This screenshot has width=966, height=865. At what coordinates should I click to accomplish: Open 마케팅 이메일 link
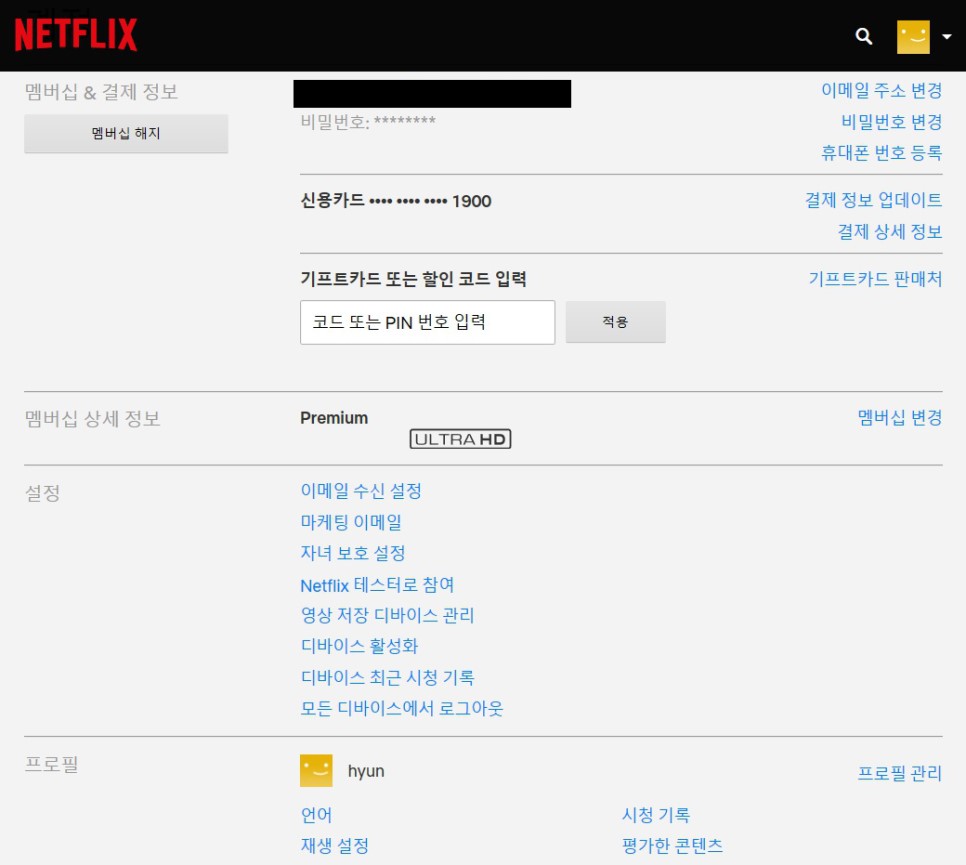click(351, 522)
